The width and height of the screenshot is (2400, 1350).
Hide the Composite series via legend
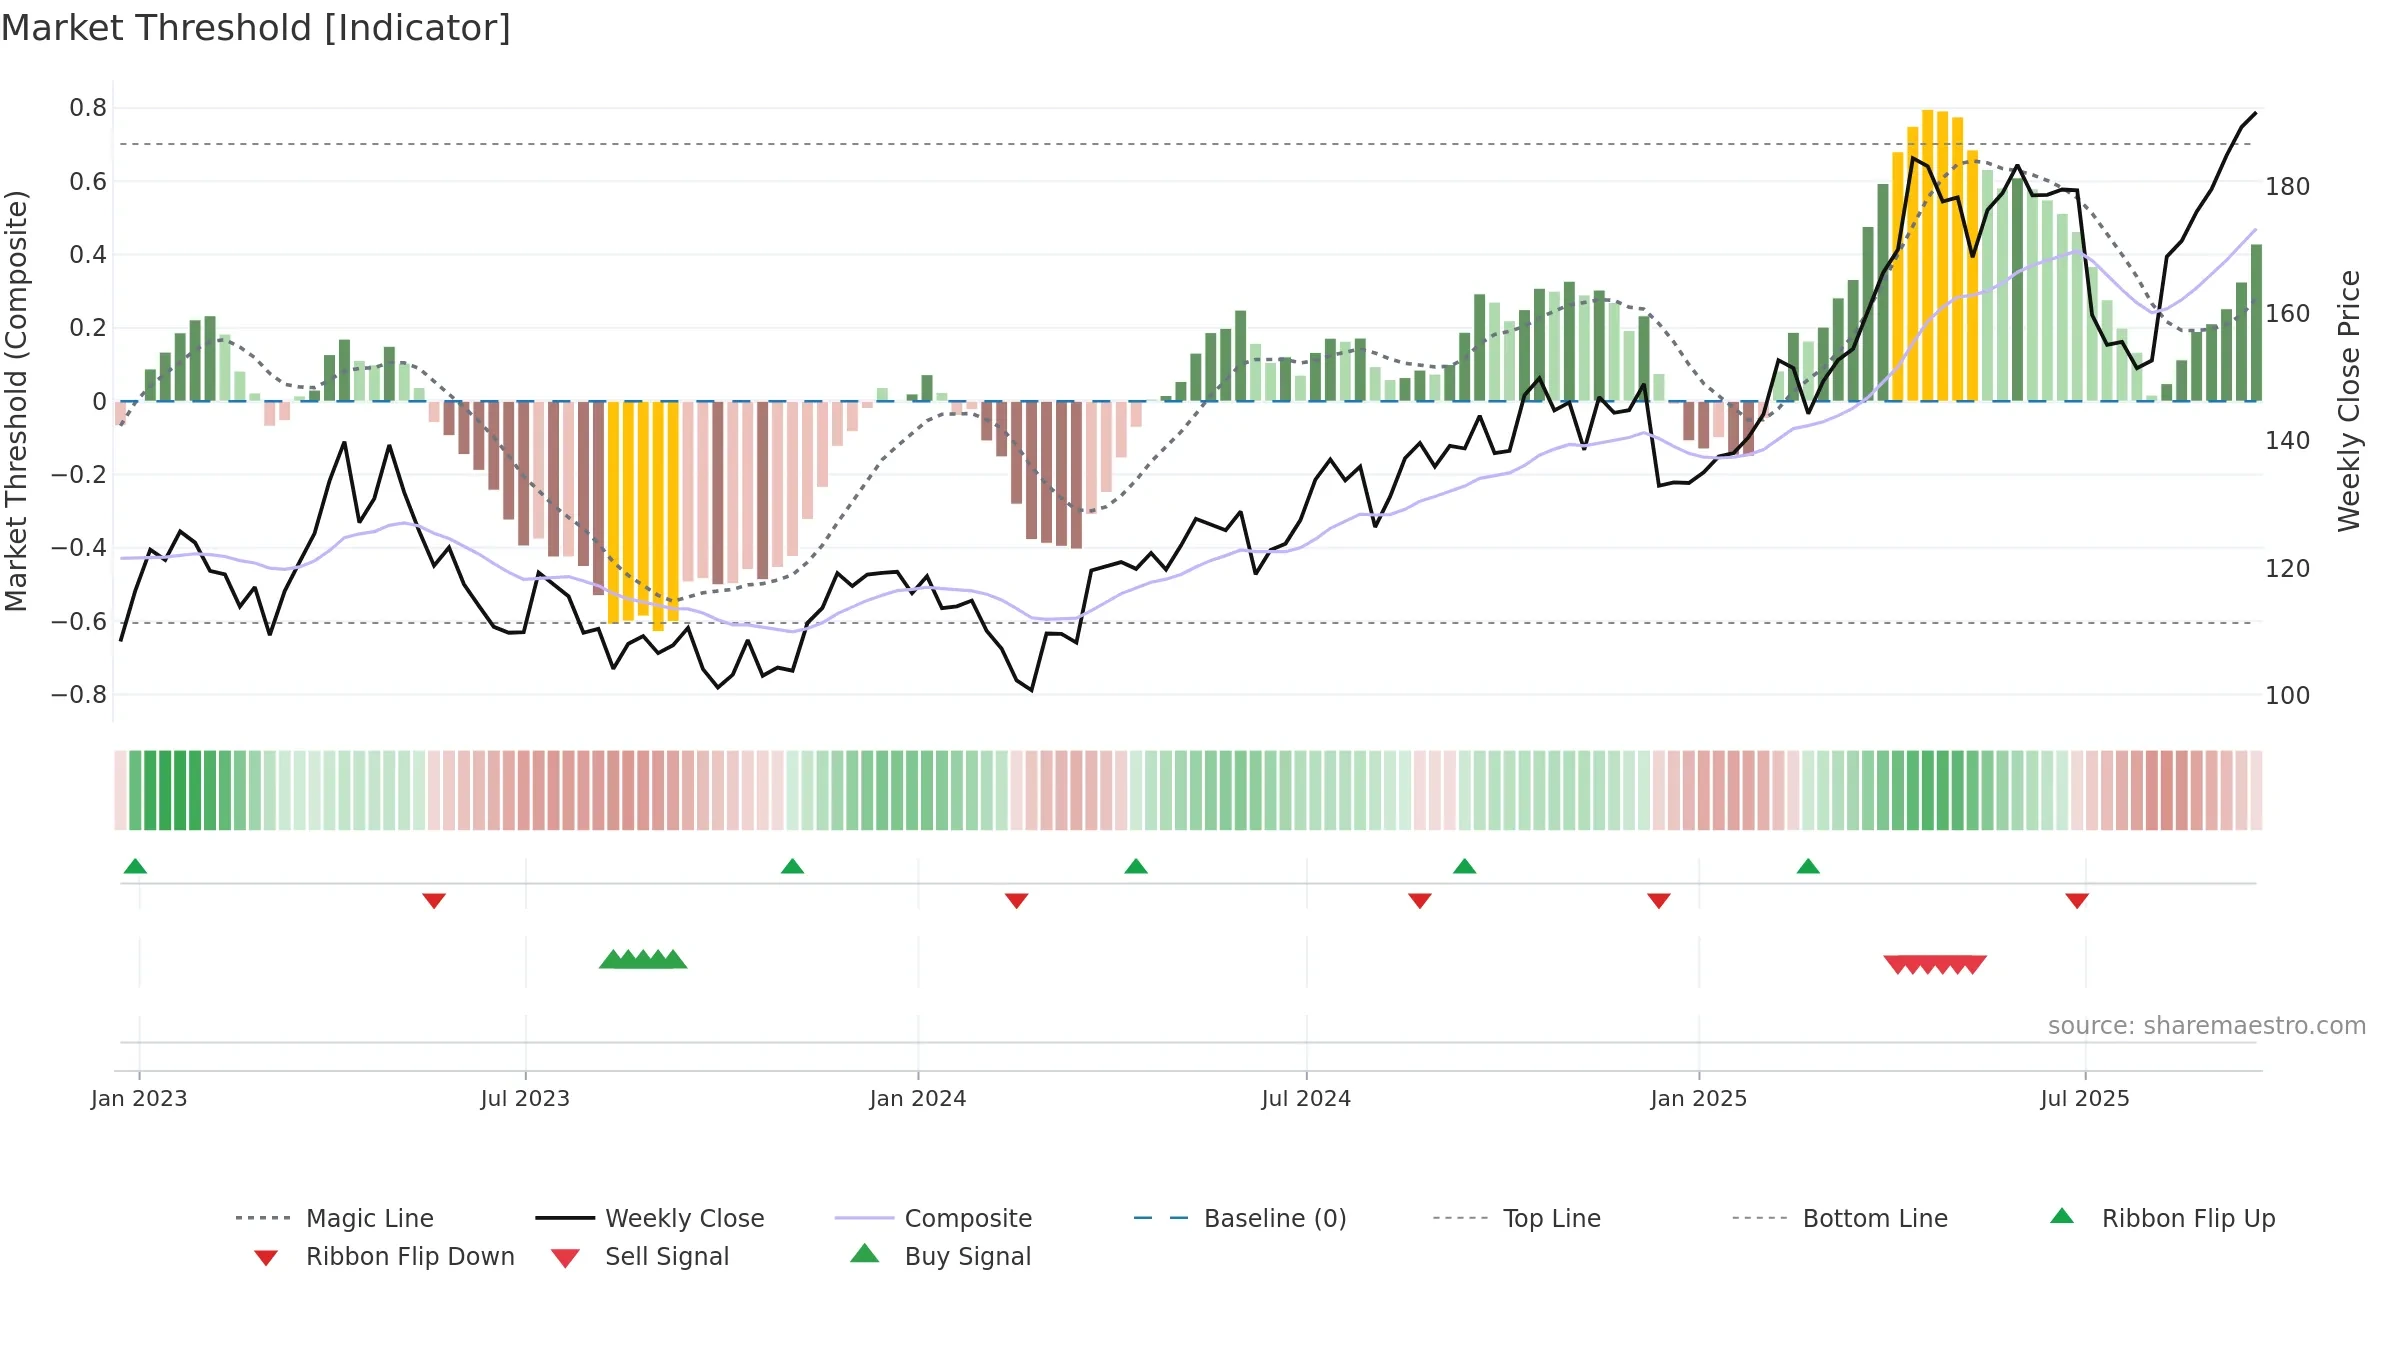tap(933, 1218)
